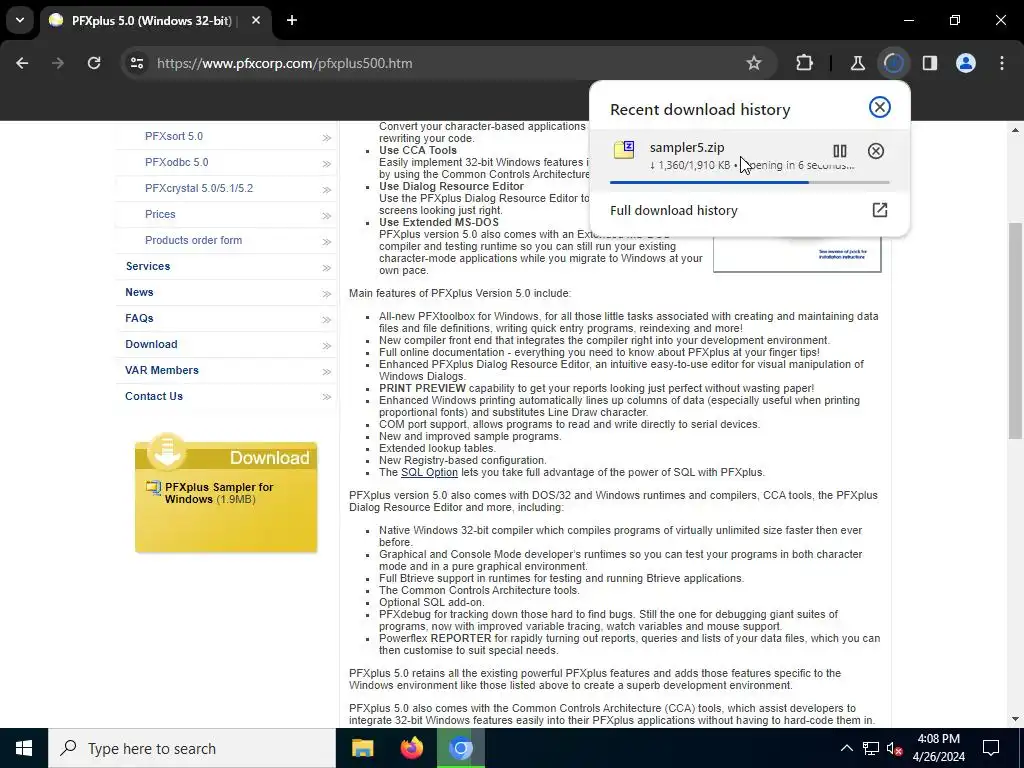Click the sampler5.zip download progress bar
Viewport: 1024px width, 768px height.
point(750,182)
